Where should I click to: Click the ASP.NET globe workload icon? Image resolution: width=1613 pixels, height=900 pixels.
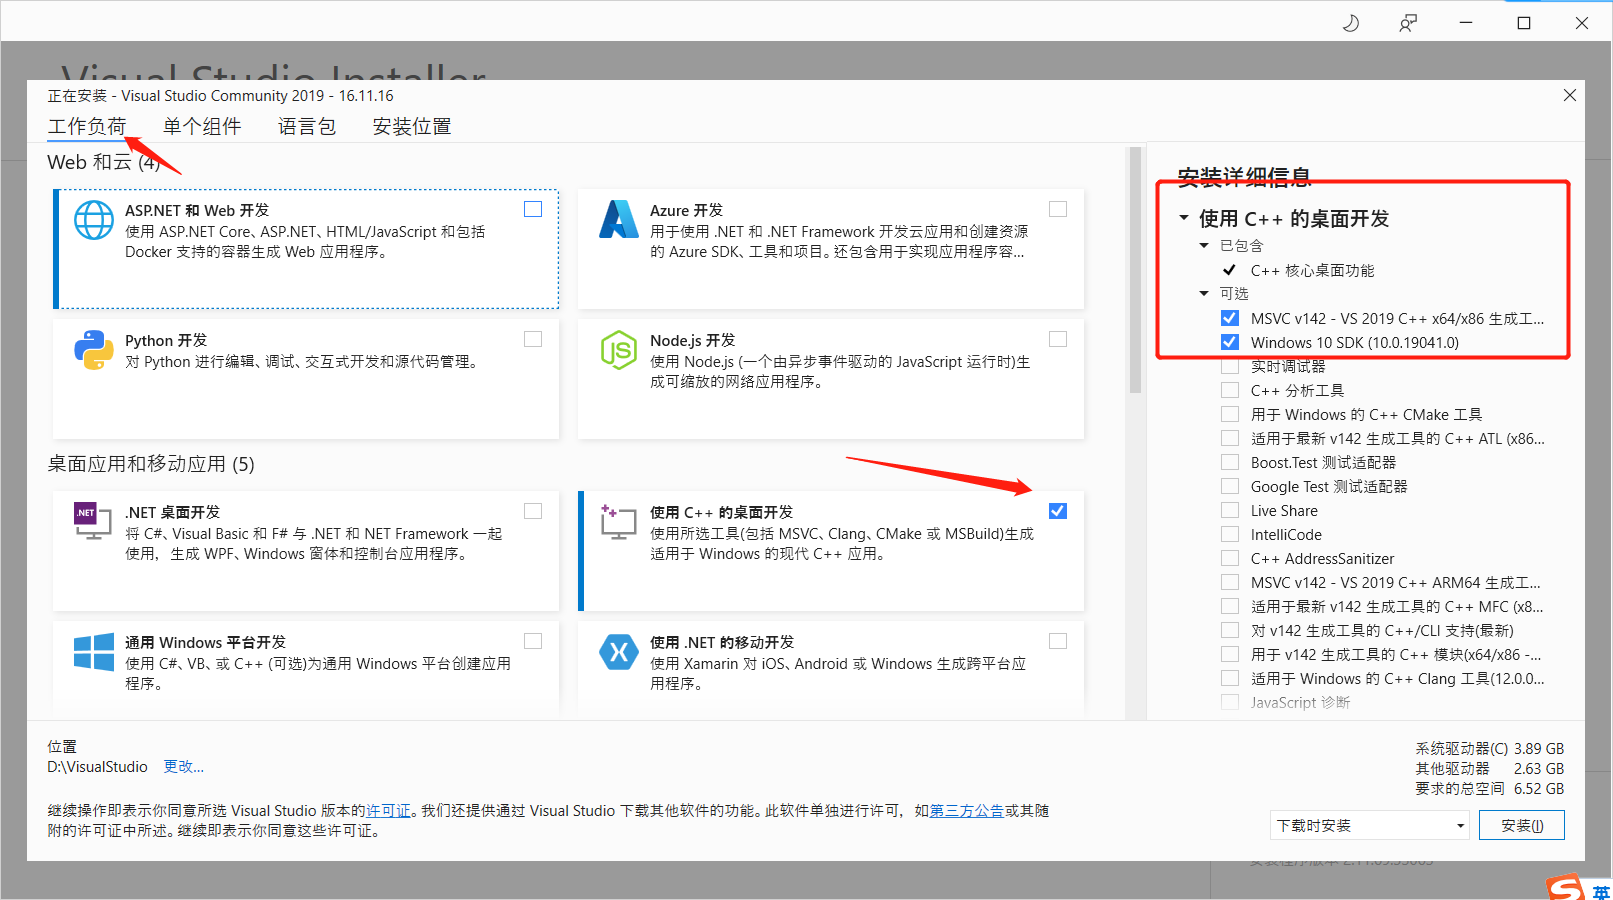(94, 220)
